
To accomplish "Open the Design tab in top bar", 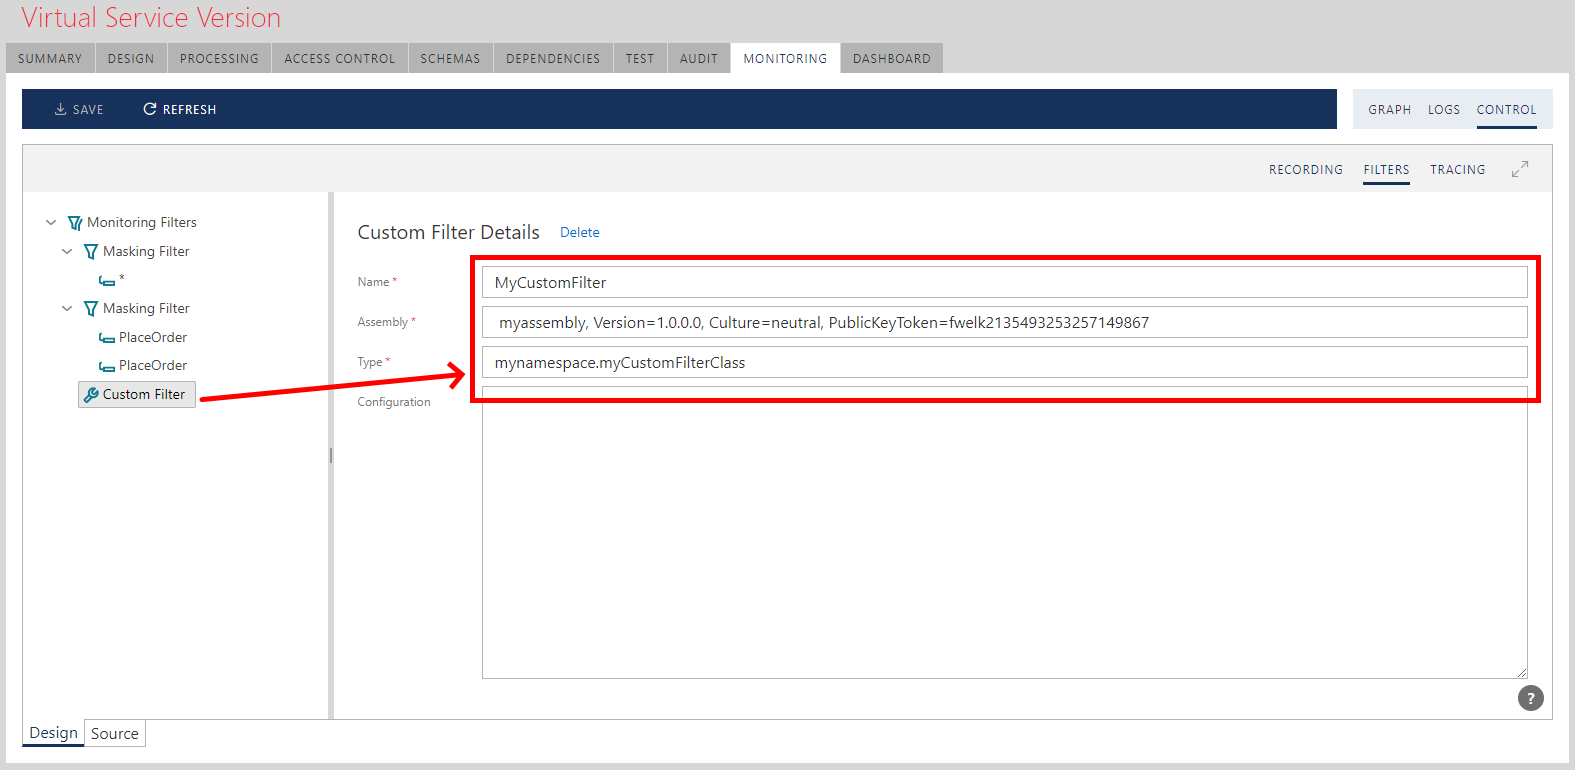I will pos(131,59).
